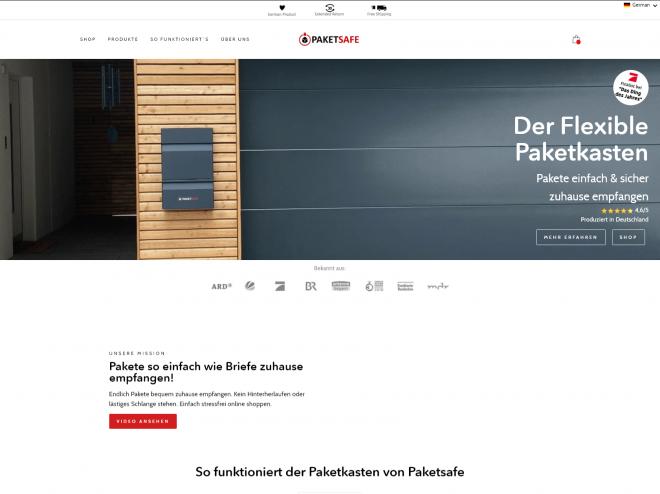The width and height of the screenshot is (660, 494).
Task: Click the Free Shipping truck icon
Action: point(379,8)
